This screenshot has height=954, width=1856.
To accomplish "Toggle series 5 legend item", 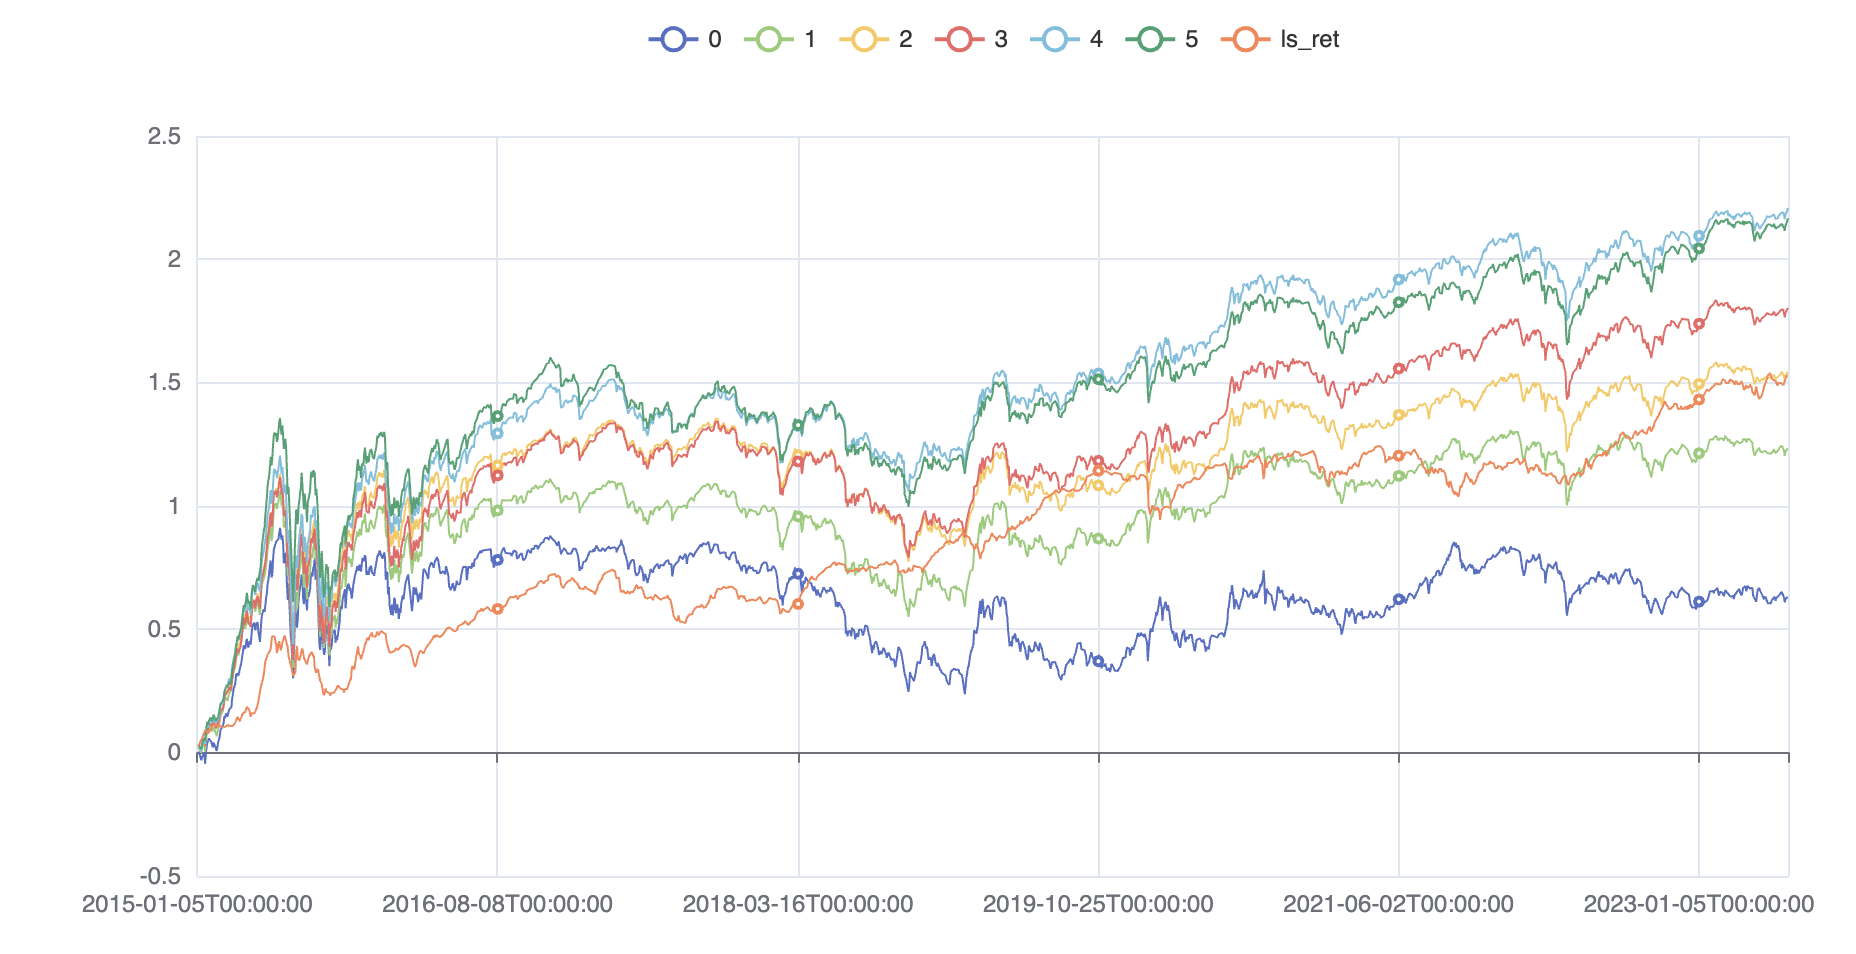I will (1162, 39).
